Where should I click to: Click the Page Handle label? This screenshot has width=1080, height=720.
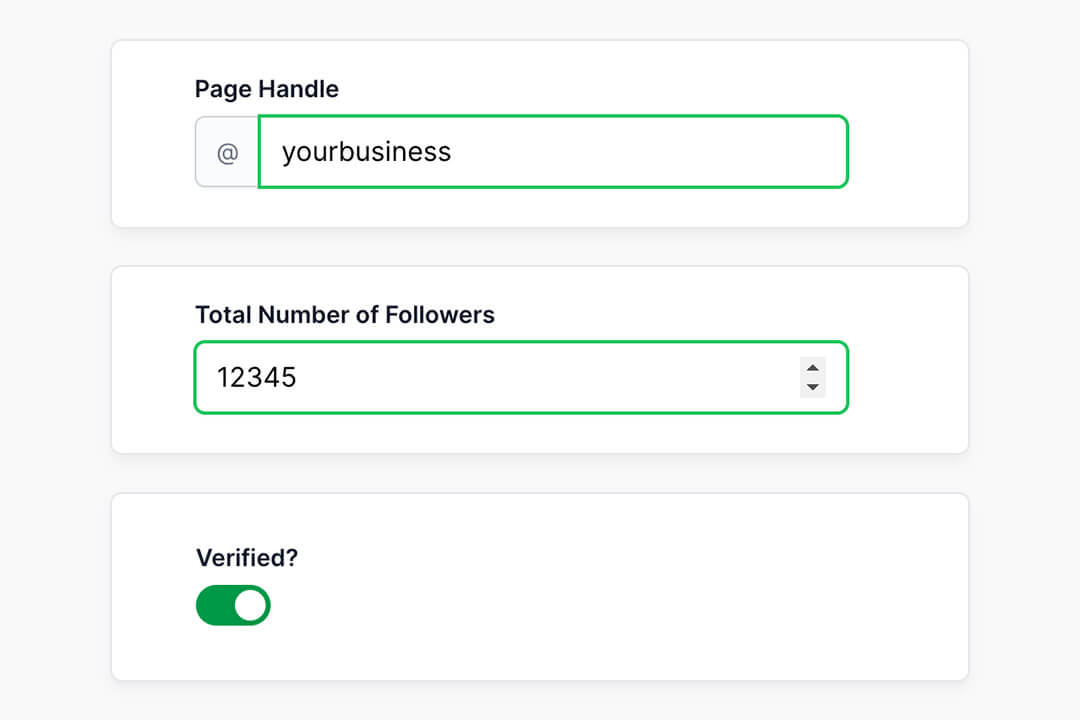pyautogui.click(x=266, y=89)
